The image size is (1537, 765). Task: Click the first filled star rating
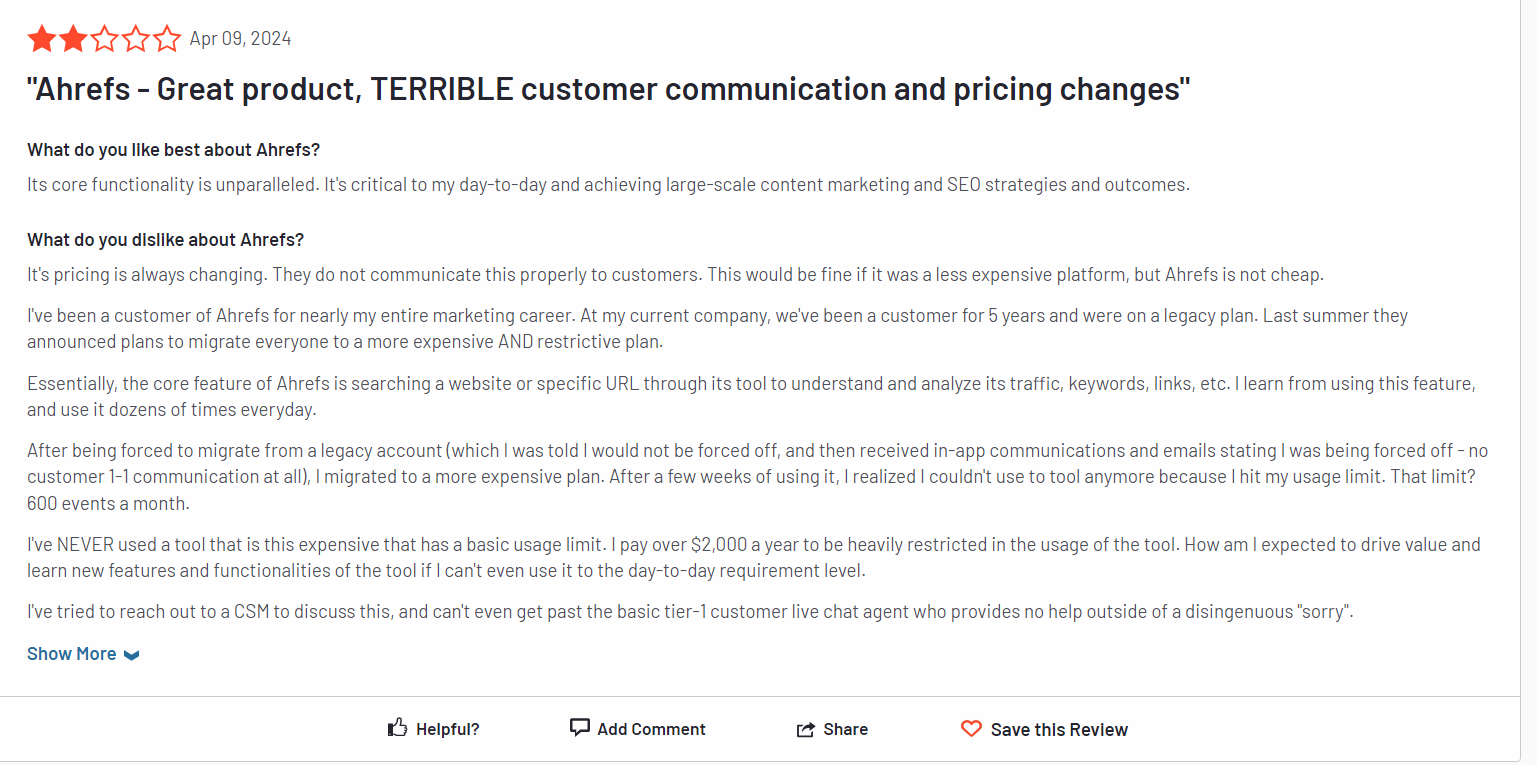(x=42, y=39)
